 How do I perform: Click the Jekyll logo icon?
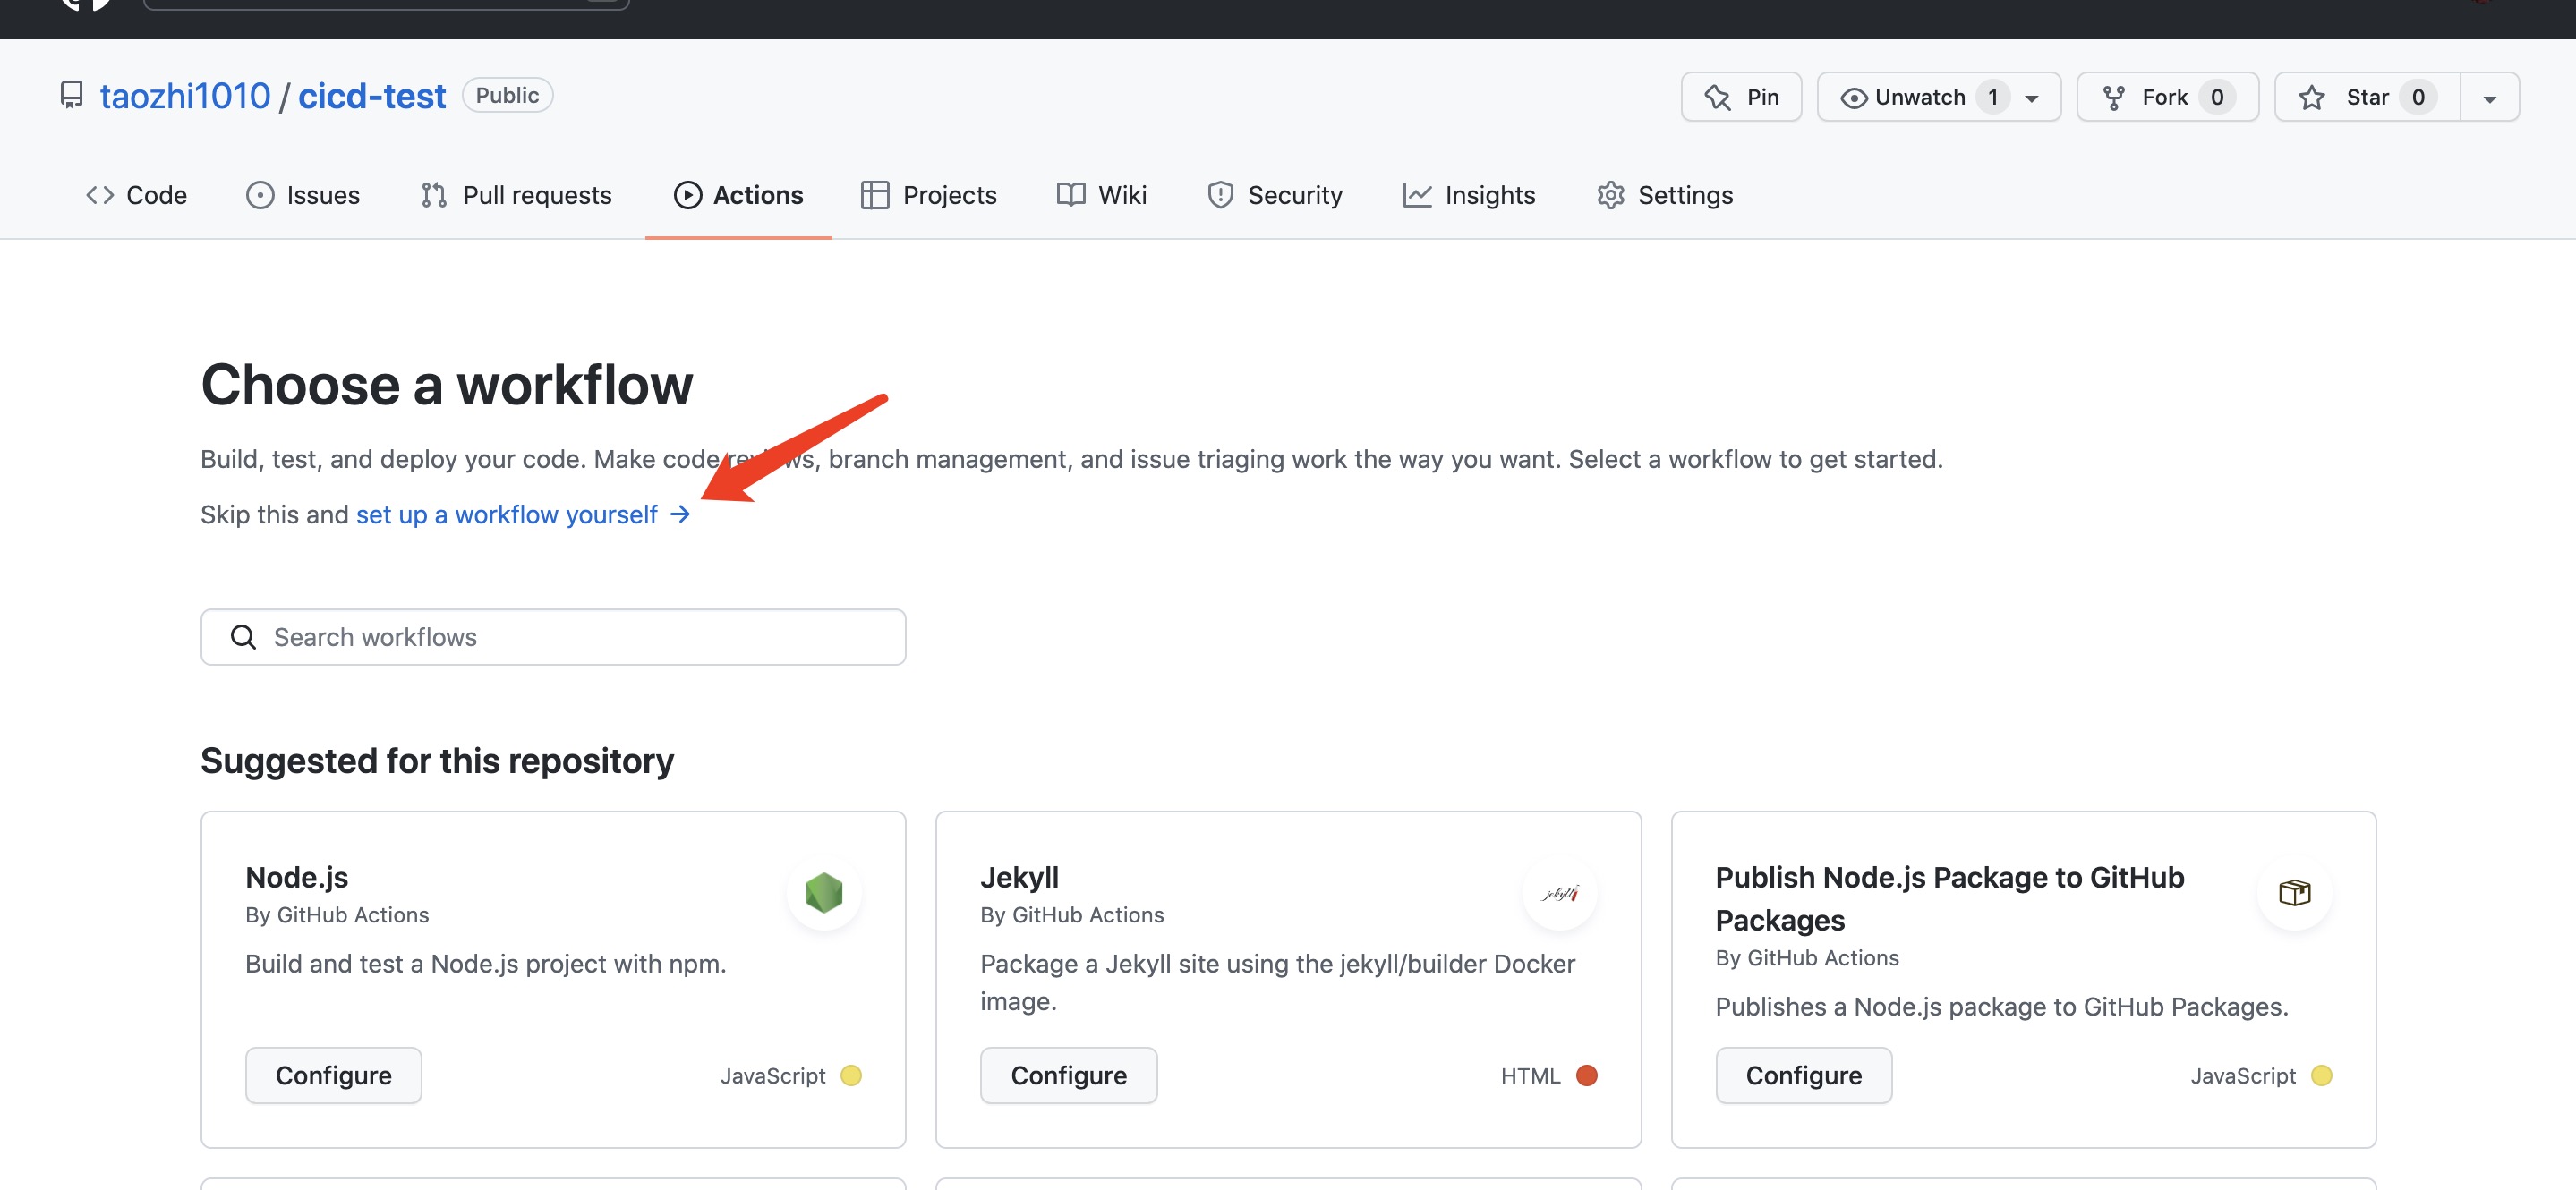pos(1559,893)
